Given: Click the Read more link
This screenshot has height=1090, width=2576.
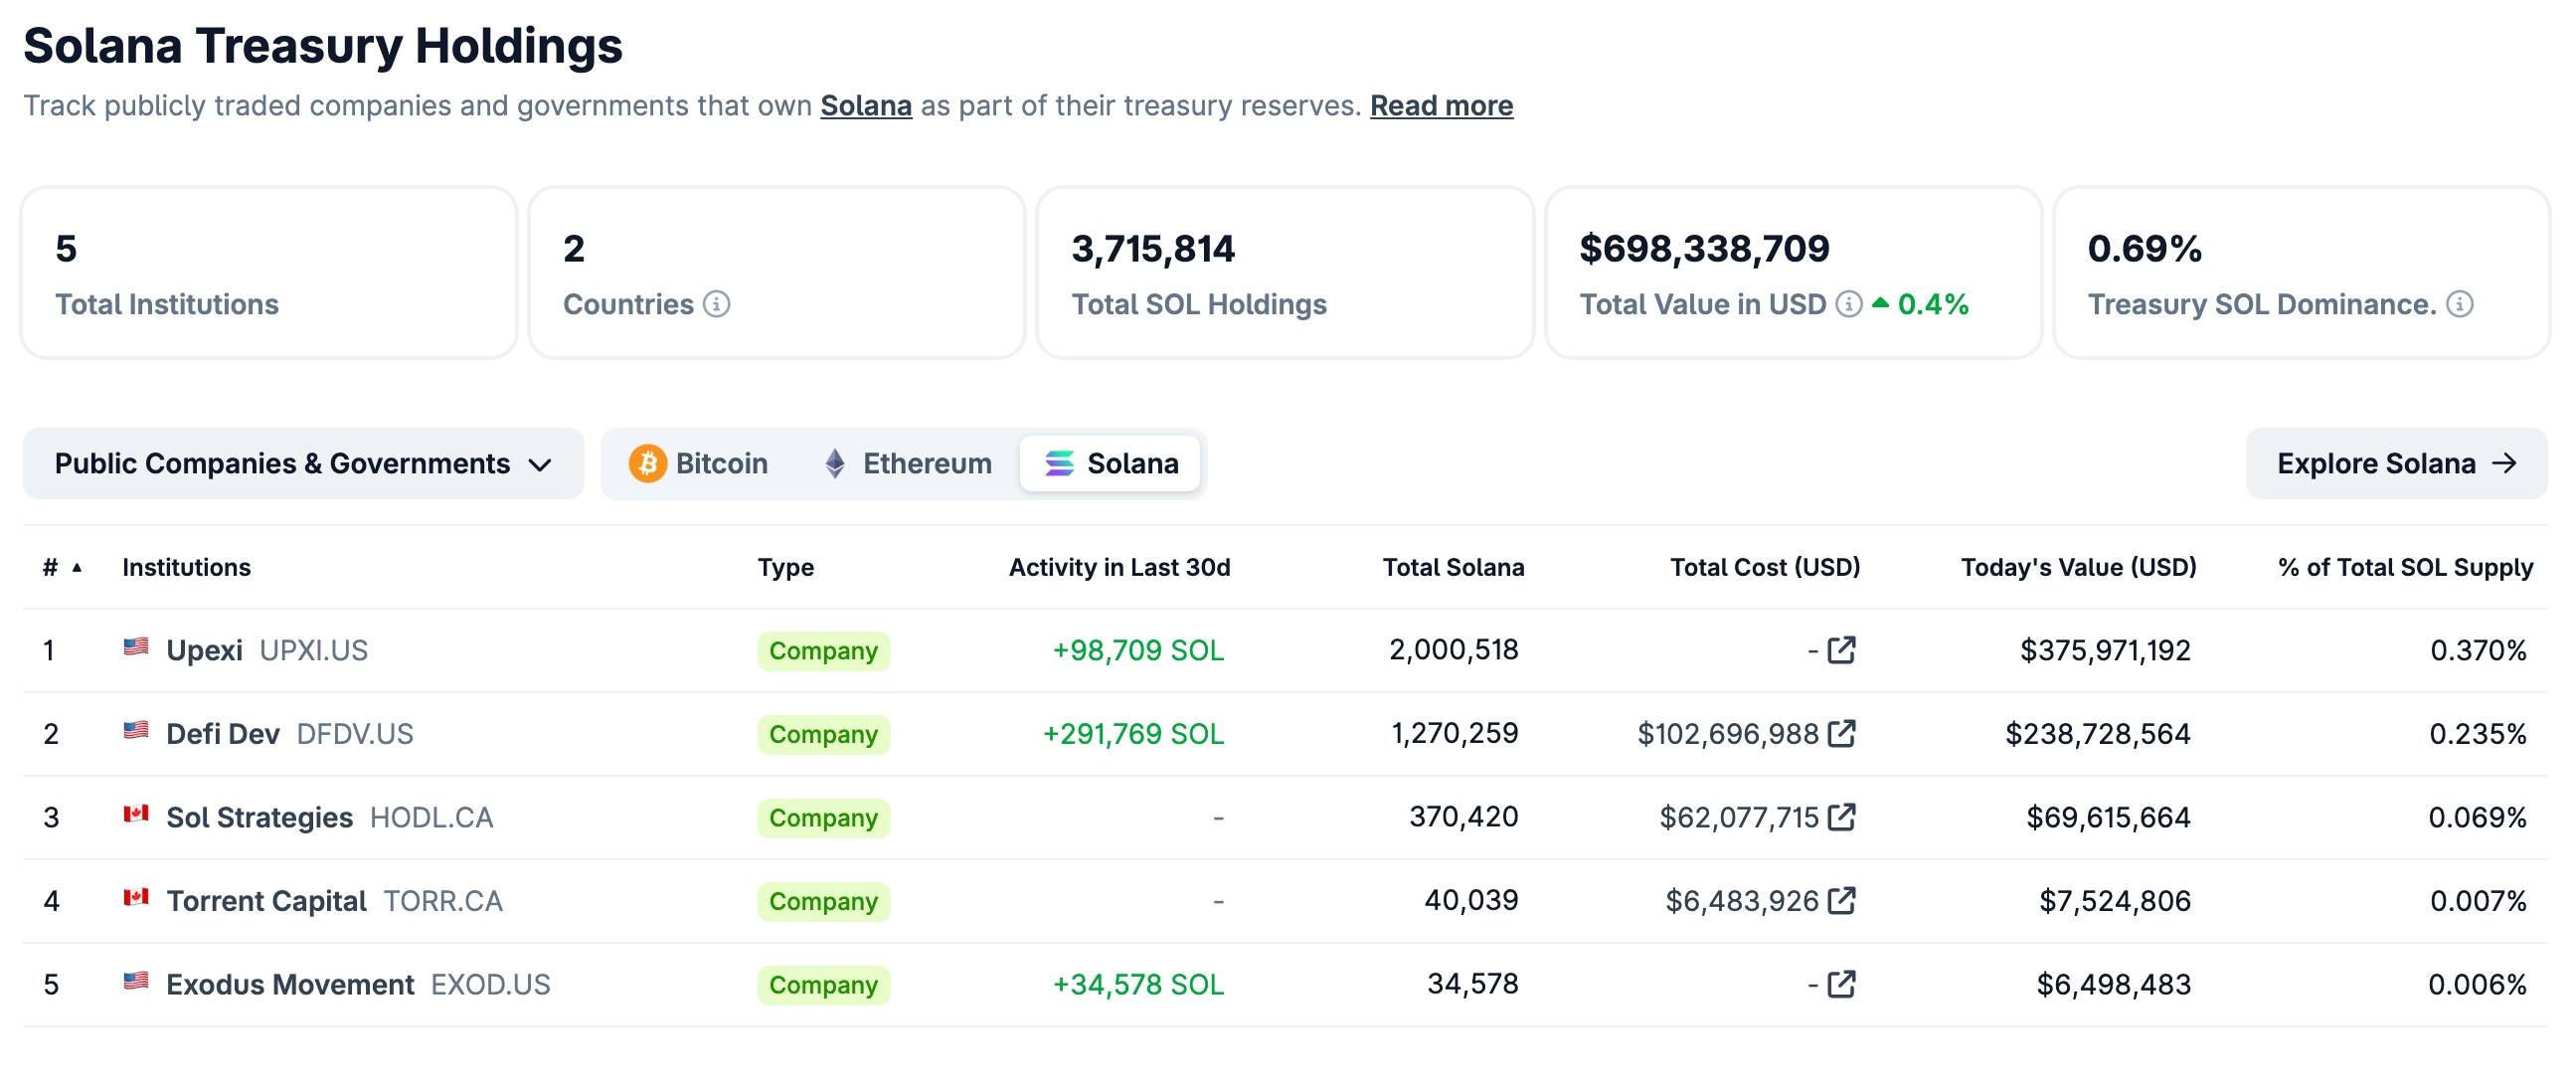Looking at the screenshot, I should pos(1441,106).
